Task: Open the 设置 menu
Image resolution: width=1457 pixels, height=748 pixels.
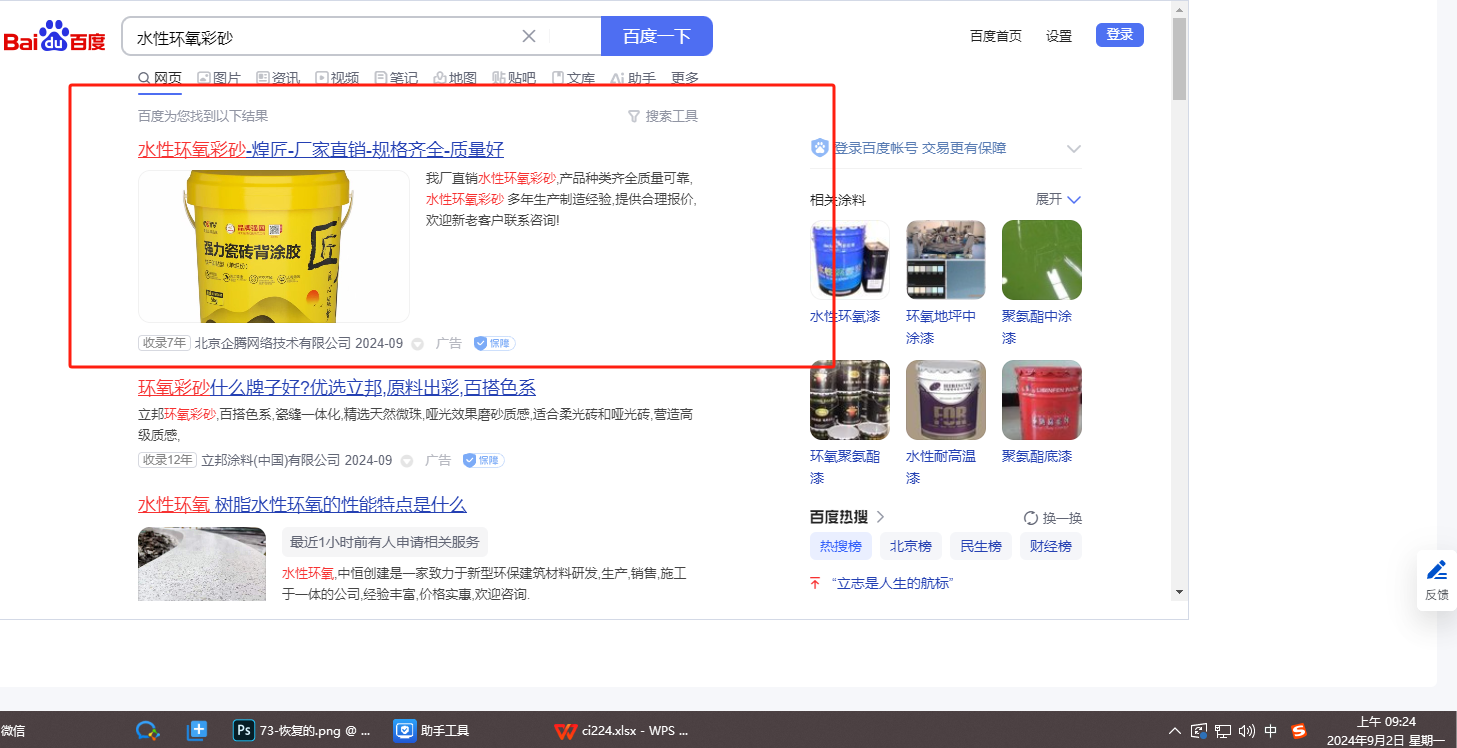Action: [x=1059, y=36]
